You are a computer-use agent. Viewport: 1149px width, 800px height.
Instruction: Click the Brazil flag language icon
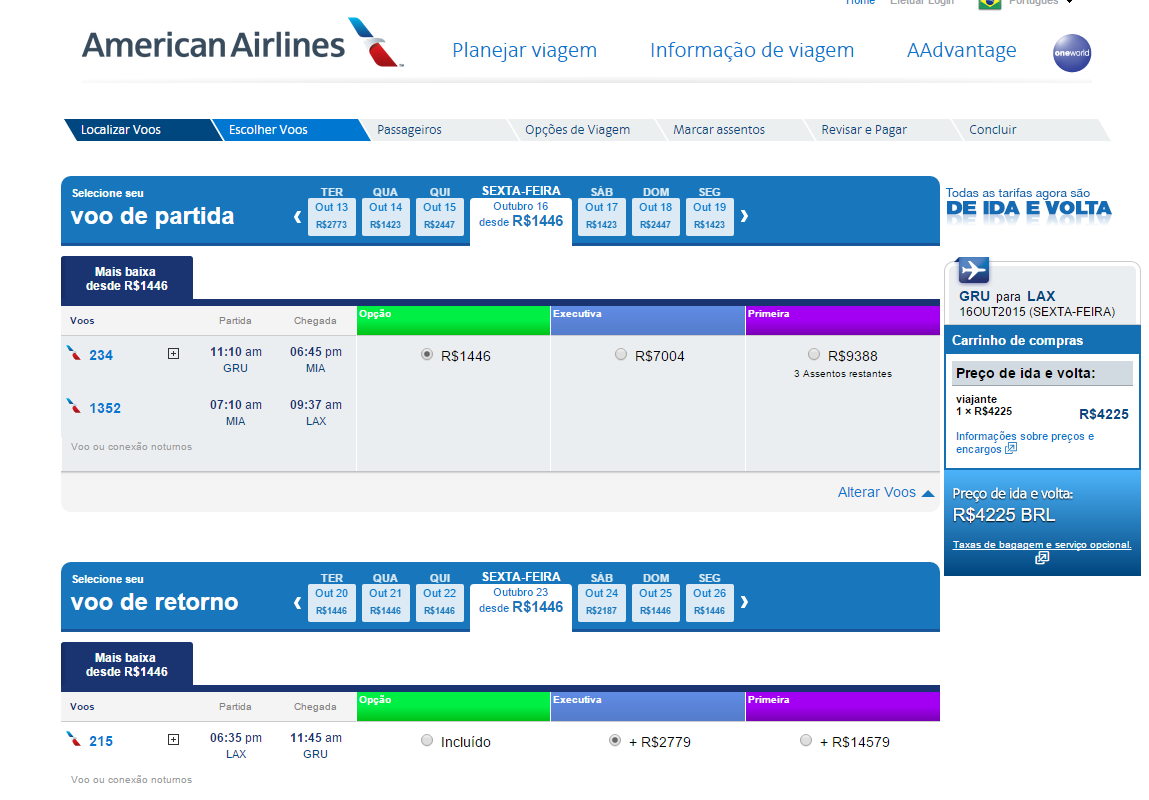pos(990,3)
